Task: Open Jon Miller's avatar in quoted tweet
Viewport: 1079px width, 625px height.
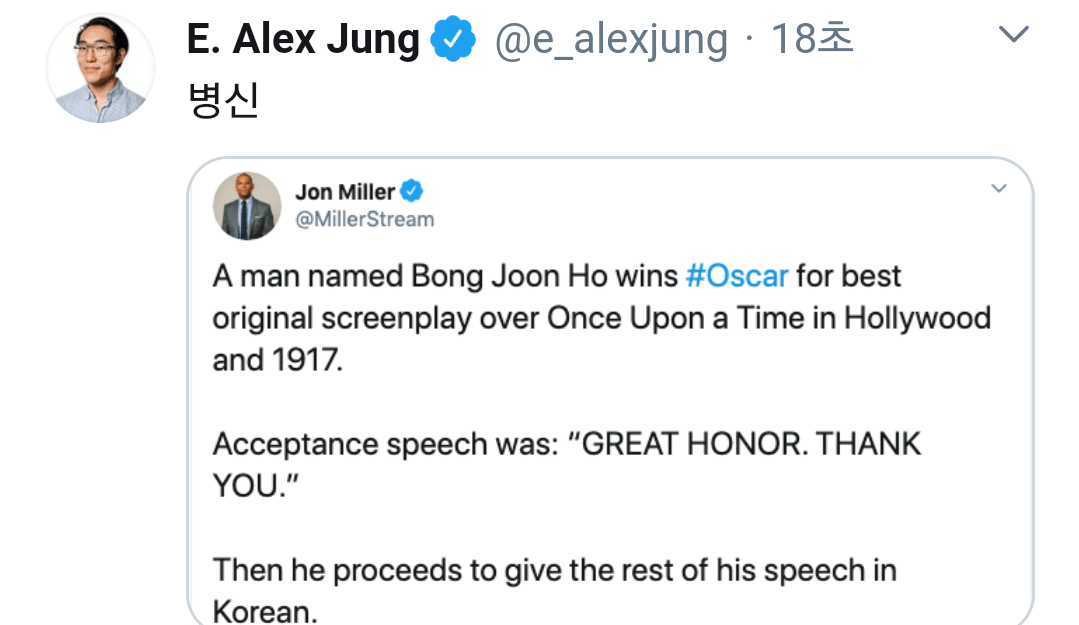Action: pyautogui.click(x=245, y=205)
